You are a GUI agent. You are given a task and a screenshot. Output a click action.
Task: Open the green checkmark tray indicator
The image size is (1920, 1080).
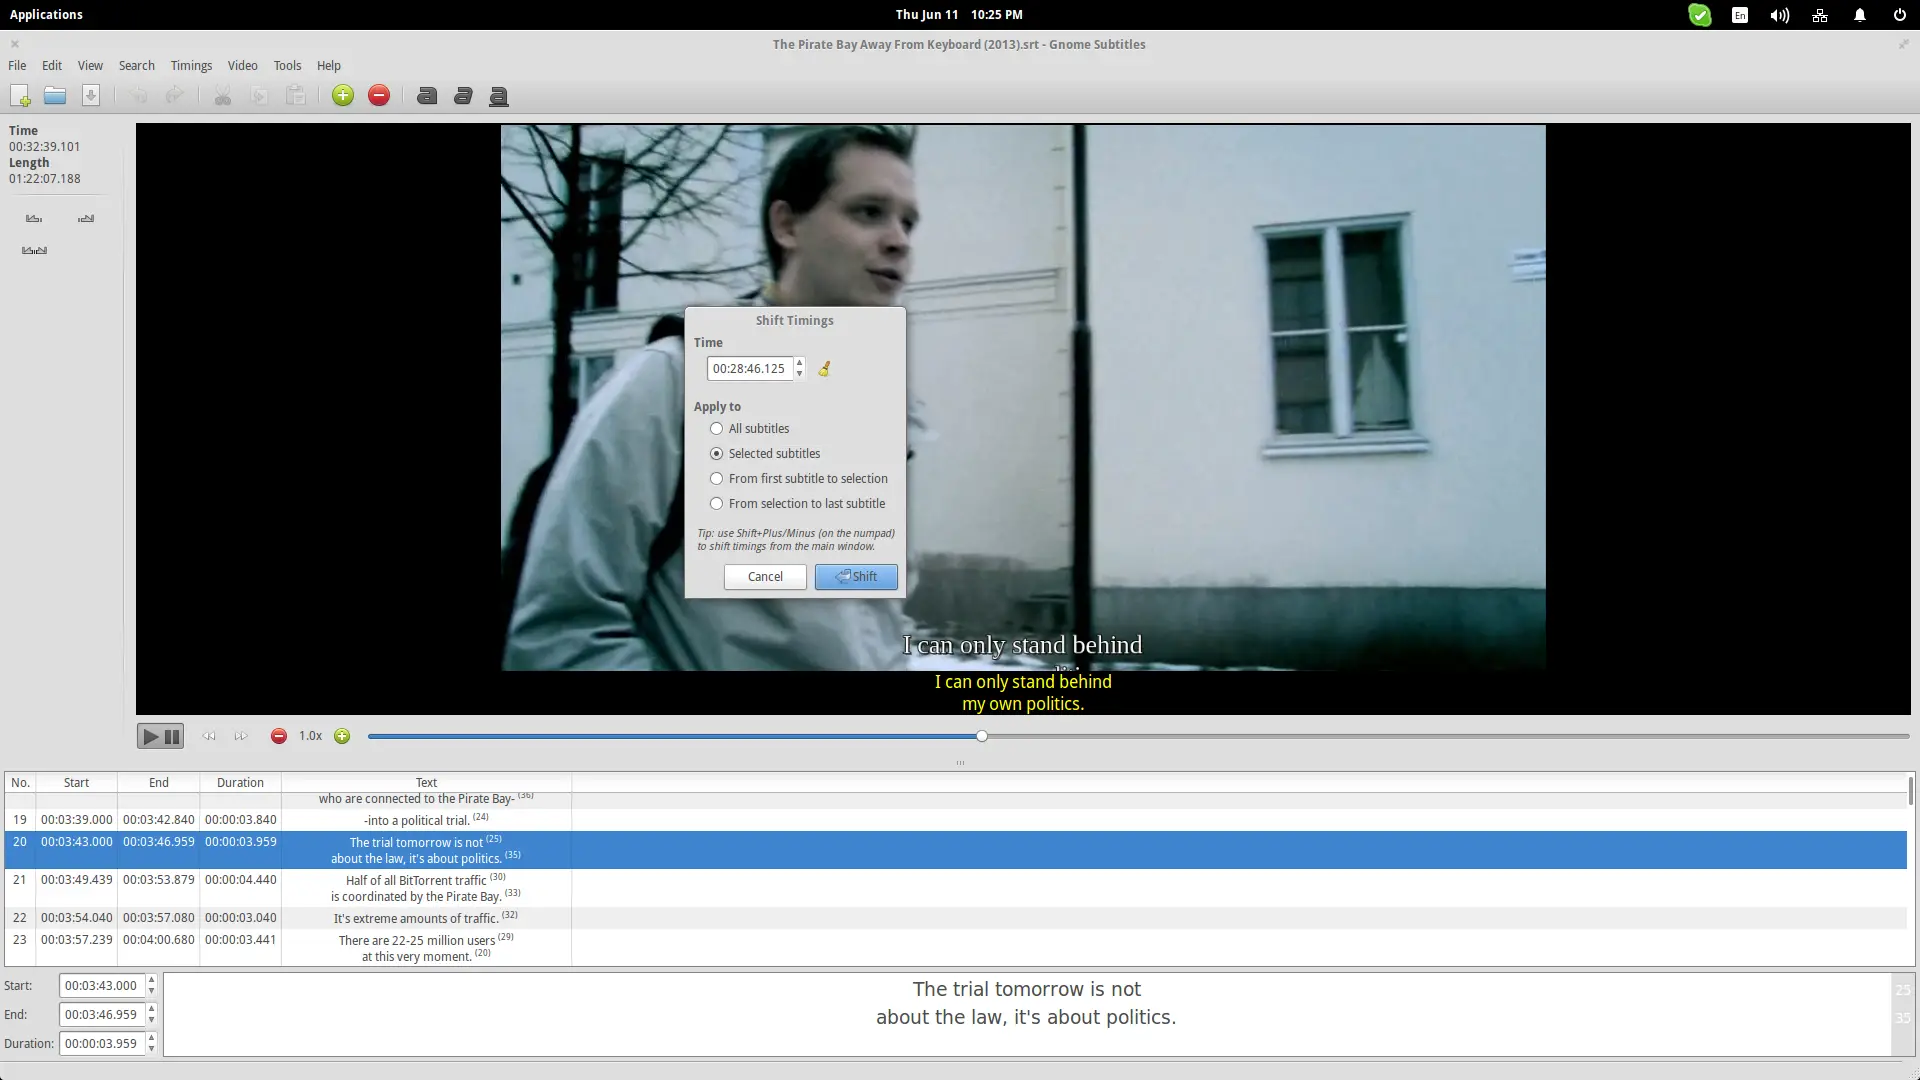[1700, 15]
